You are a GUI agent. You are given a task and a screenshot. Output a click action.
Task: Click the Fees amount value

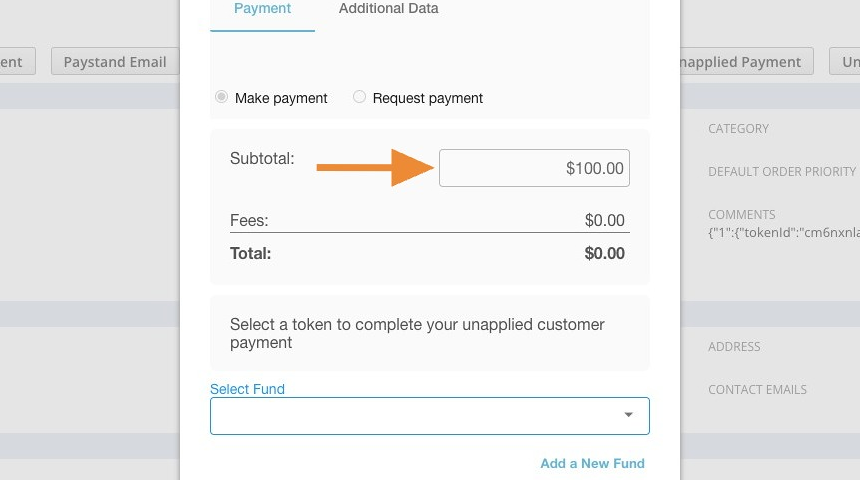pos(604,221)
